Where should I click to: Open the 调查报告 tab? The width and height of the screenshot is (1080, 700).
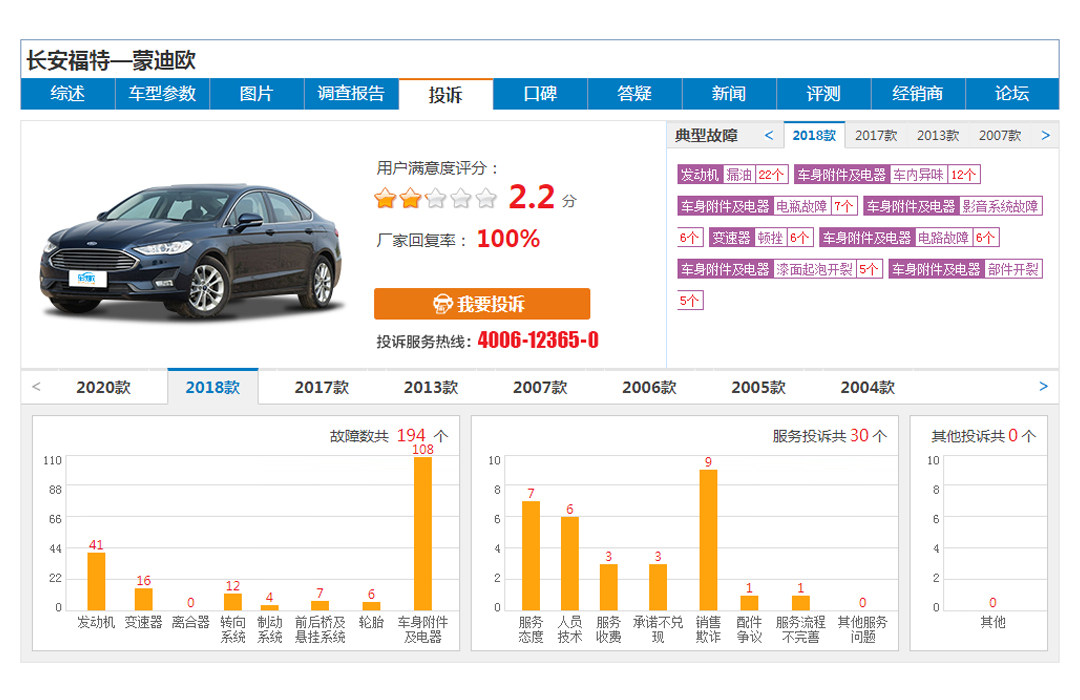(351, 94)
